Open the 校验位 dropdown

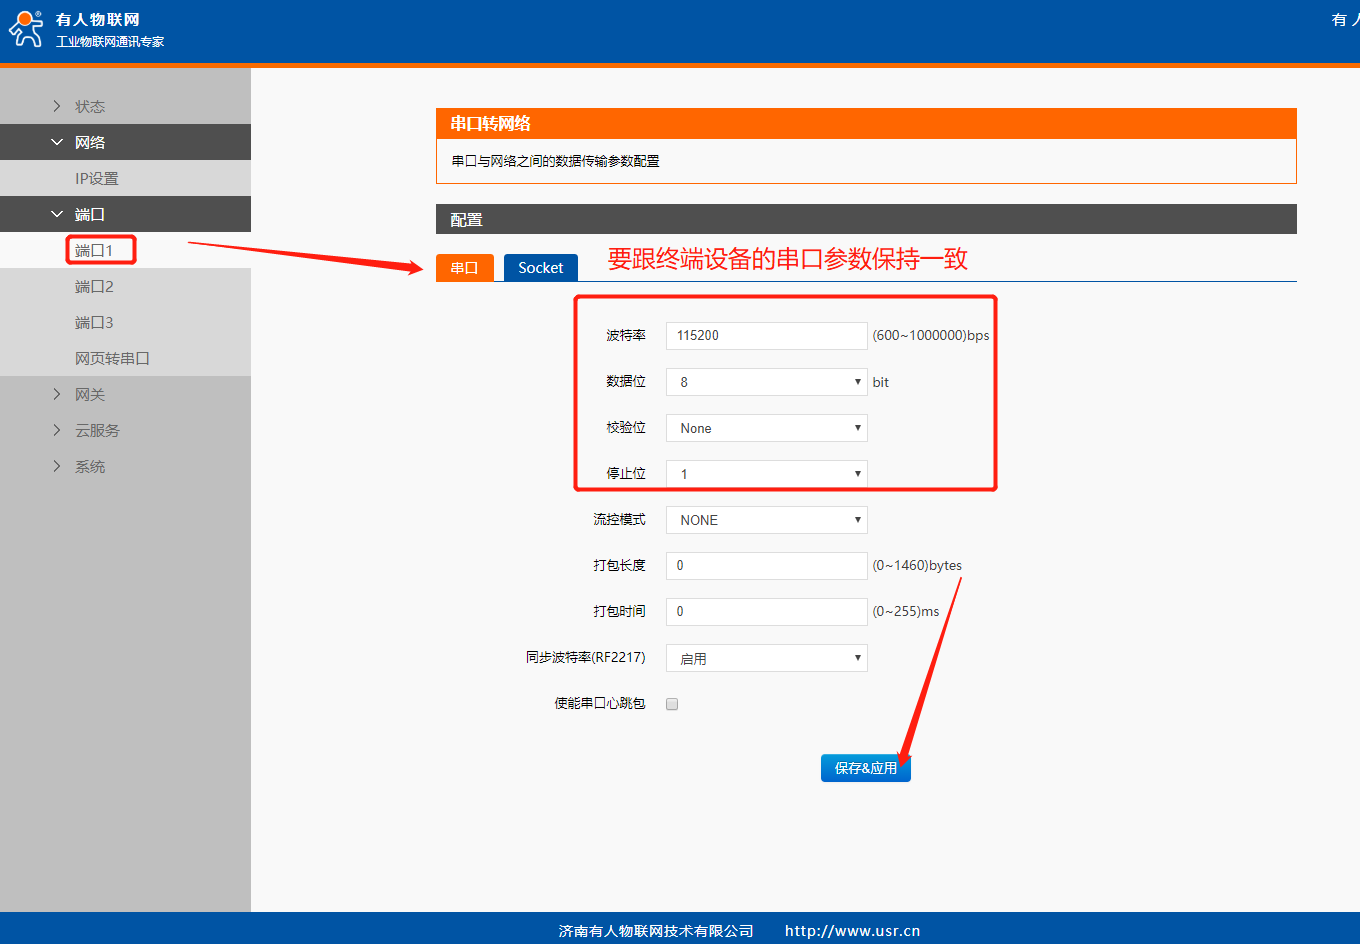pyautogui.click(x=766, y=428)
